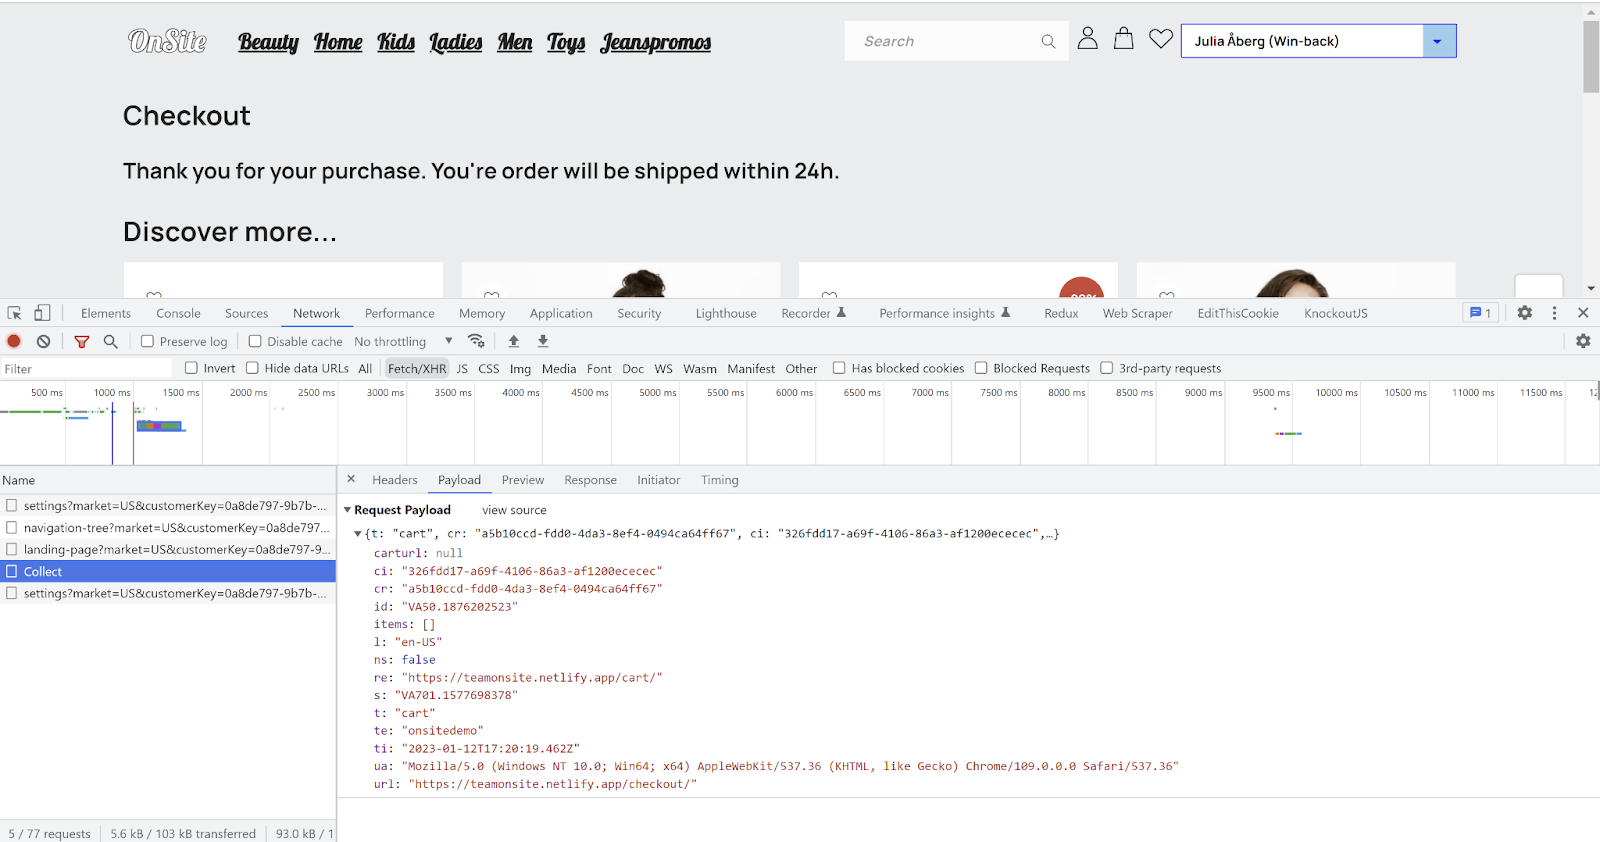Go to the Beauty category link
Screen dimensions: 1600x842
click(268, 42)
